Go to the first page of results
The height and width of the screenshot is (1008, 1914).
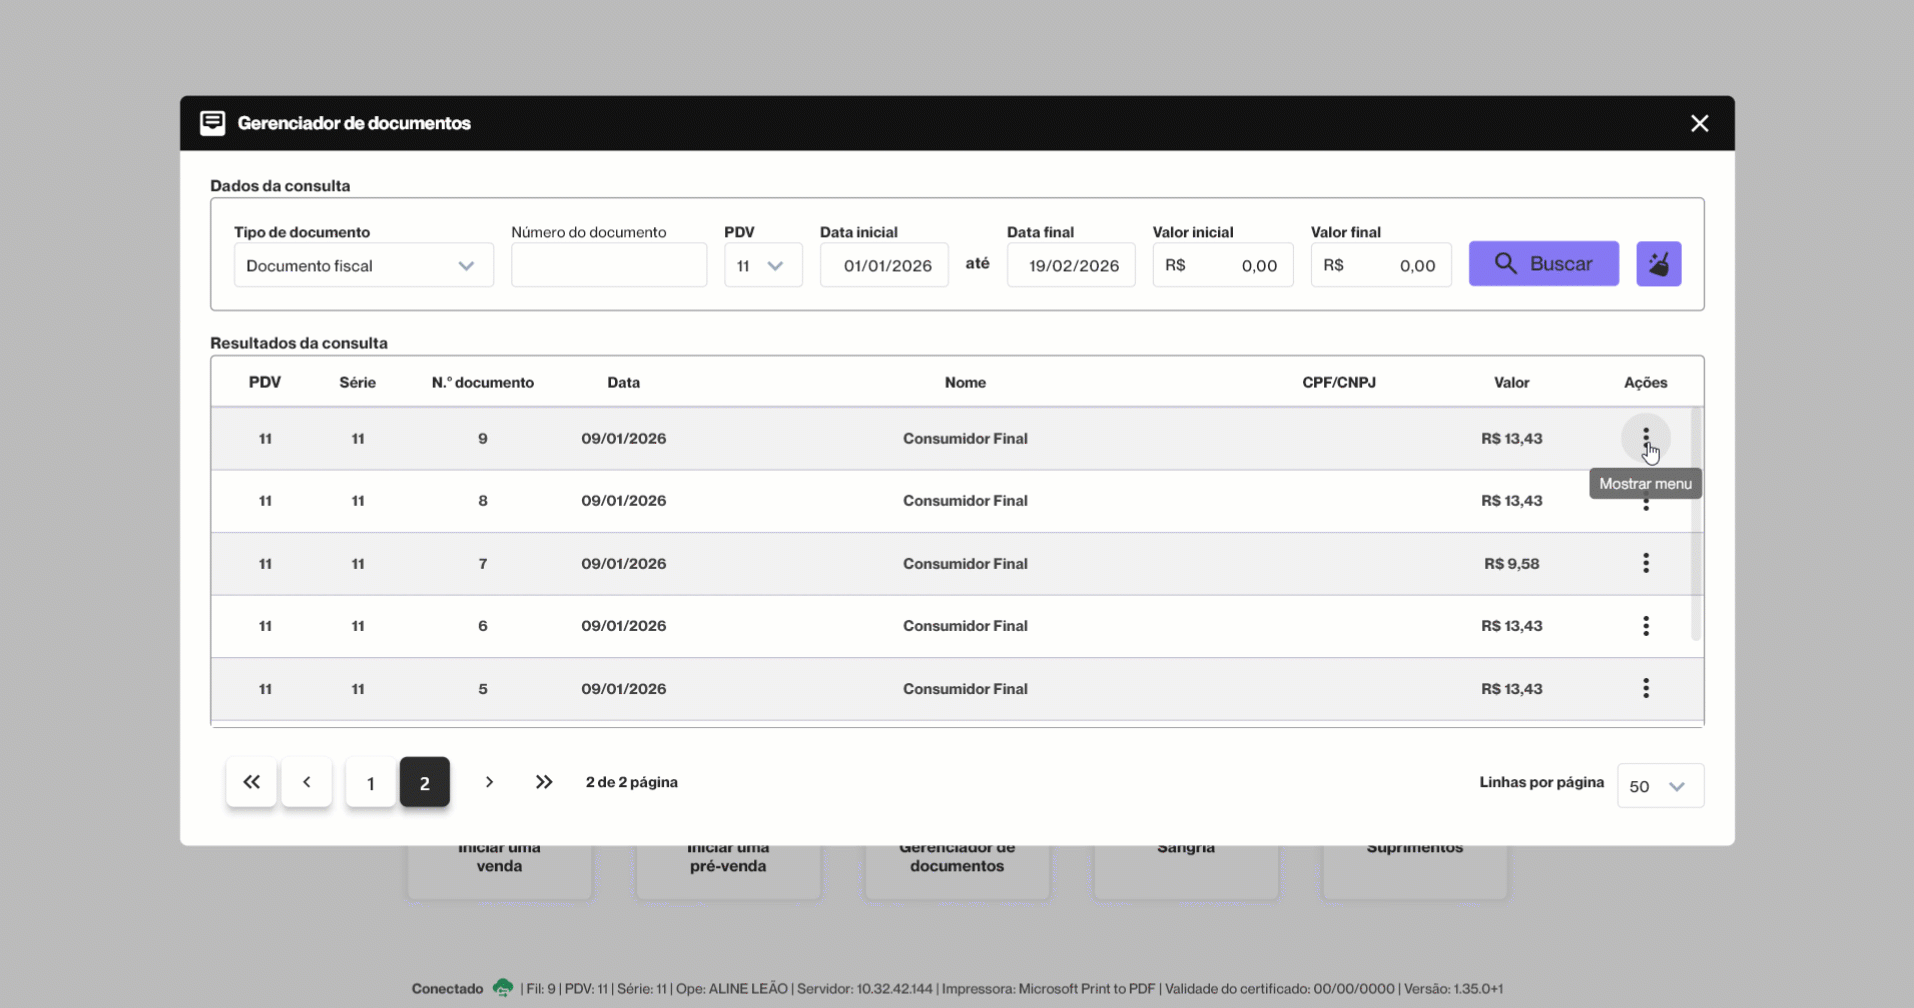pyautogui.click(x=251, y=782)
